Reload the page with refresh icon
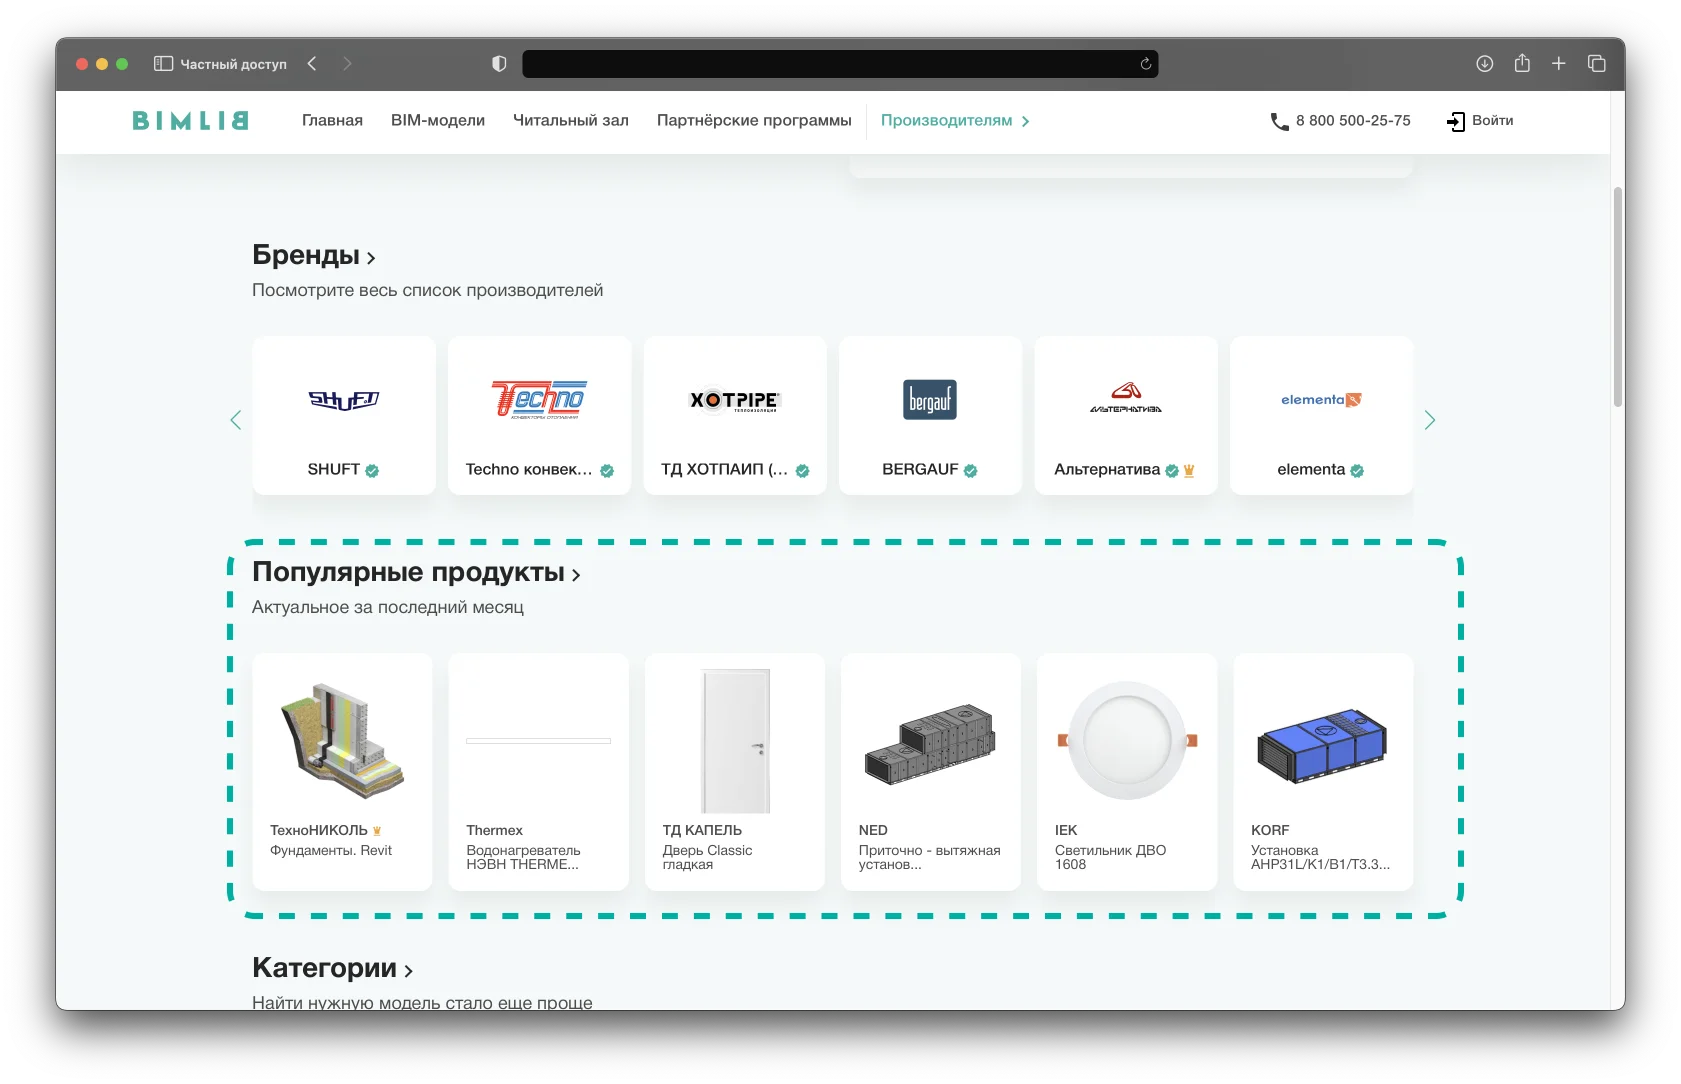The image size is (1681, 1084). coord(1146,63)
